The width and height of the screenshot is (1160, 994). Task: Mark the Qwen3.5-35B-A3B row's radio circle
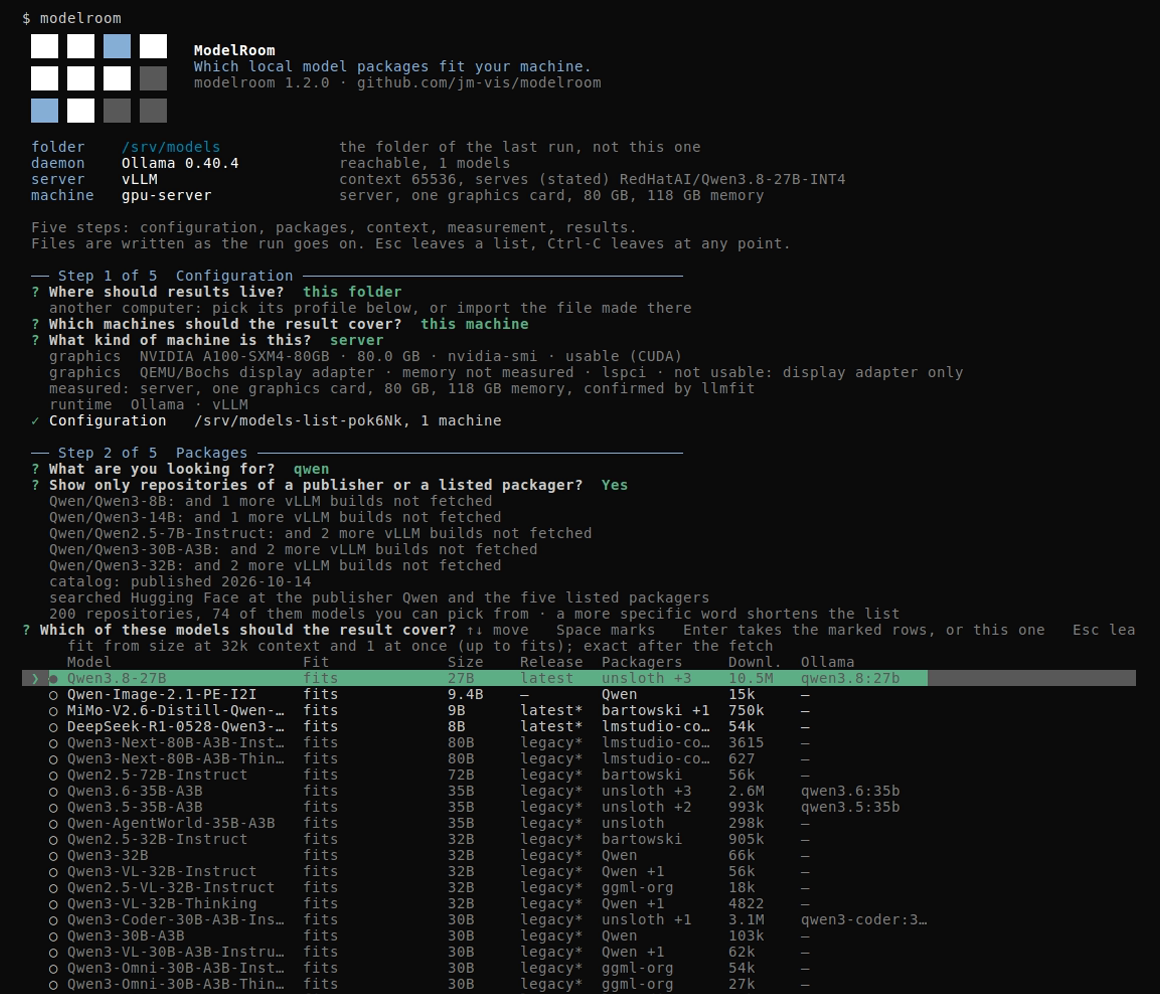coord(53,808)
